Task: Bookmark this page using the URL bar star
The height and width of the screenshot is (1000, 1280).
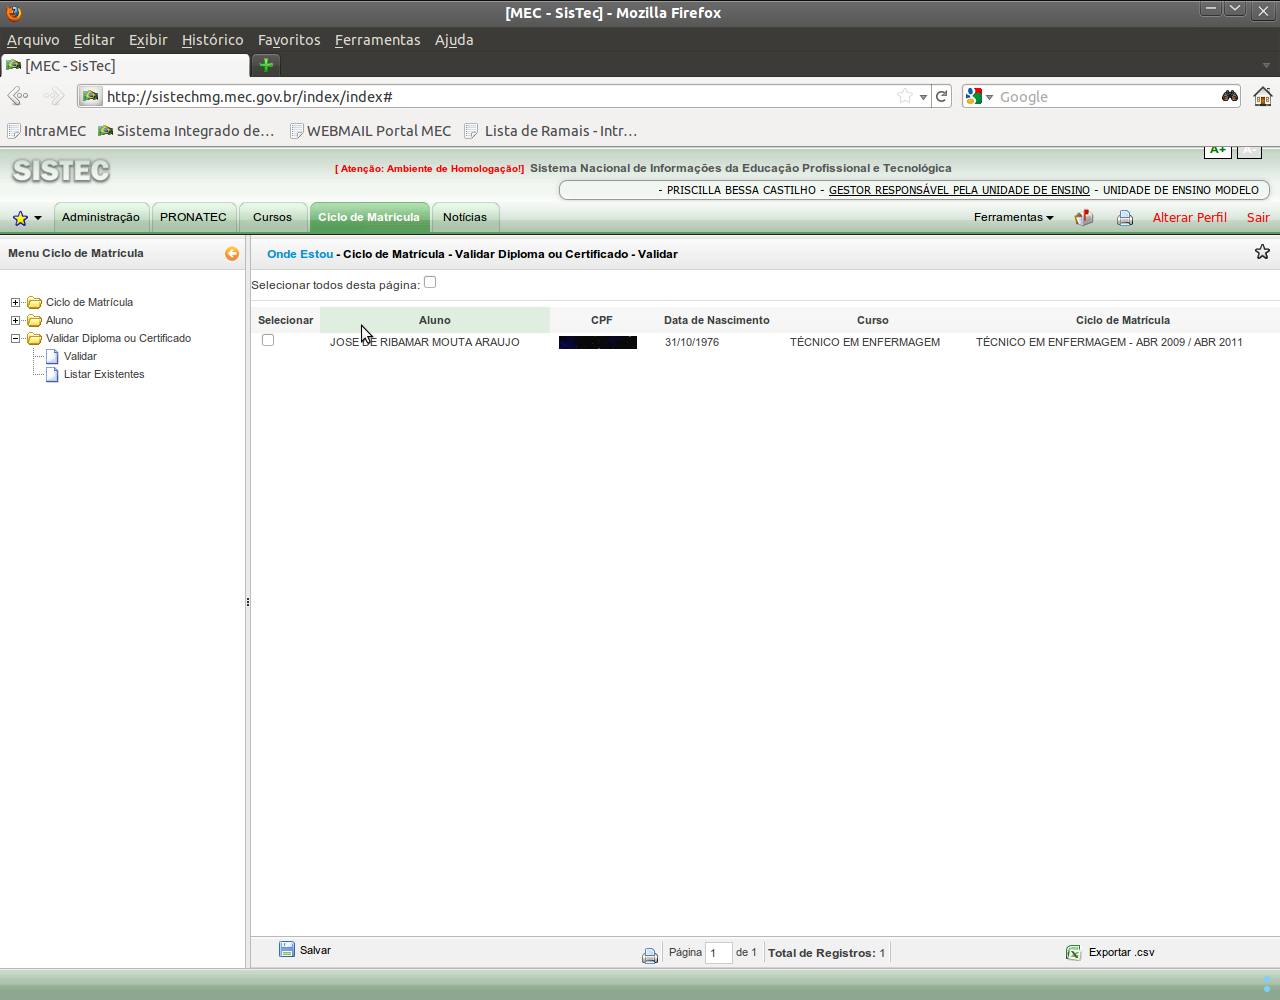Action: click(905, 97)
